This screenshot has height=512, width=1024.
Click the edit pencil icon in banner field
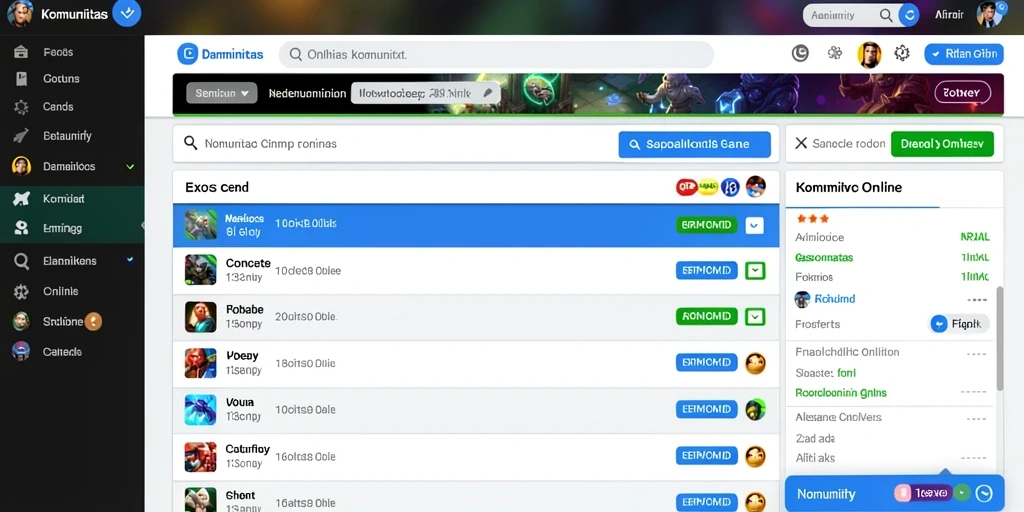(487, 93)
